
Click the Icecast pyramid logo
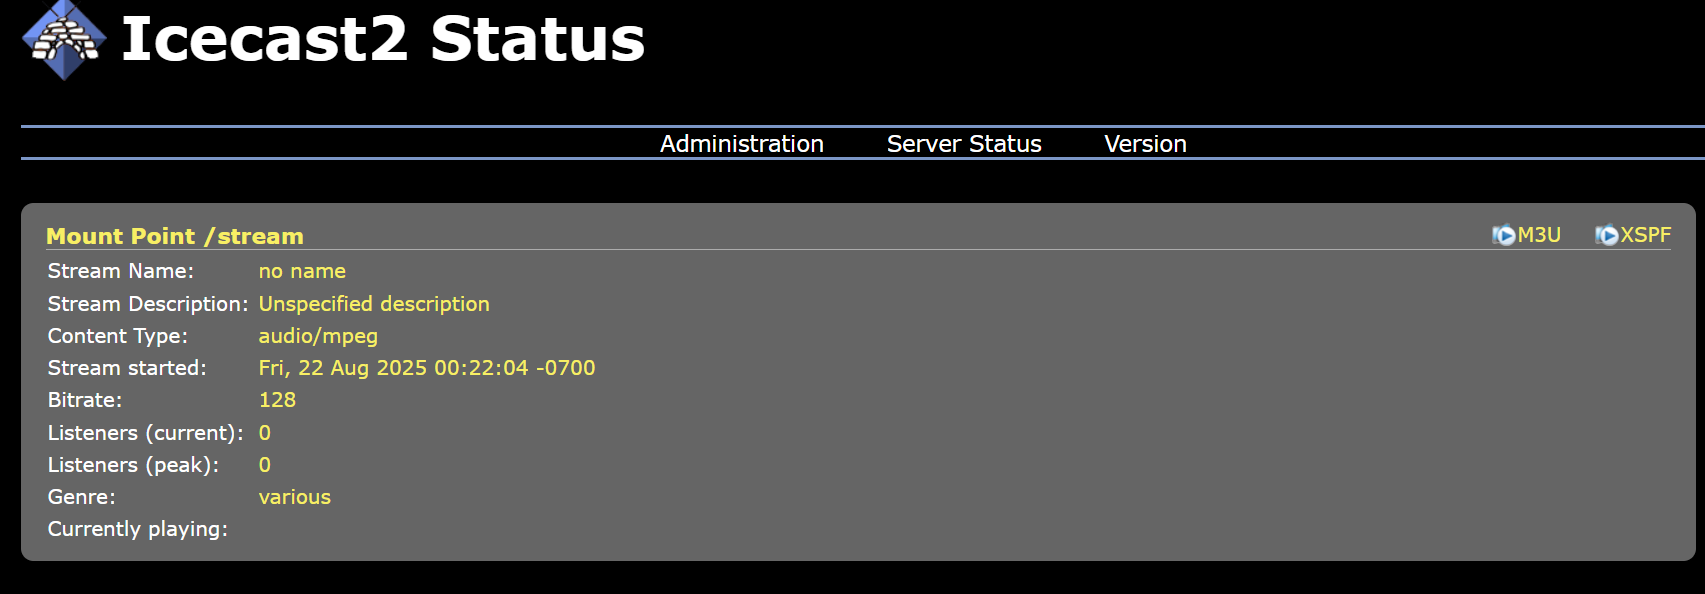point(64,40)
